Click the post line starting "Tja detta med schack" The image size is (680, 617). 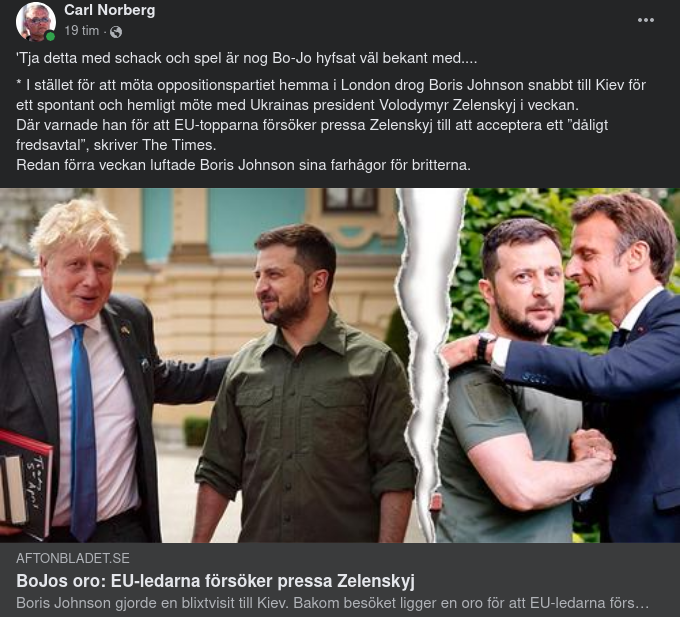pos(247,58)
